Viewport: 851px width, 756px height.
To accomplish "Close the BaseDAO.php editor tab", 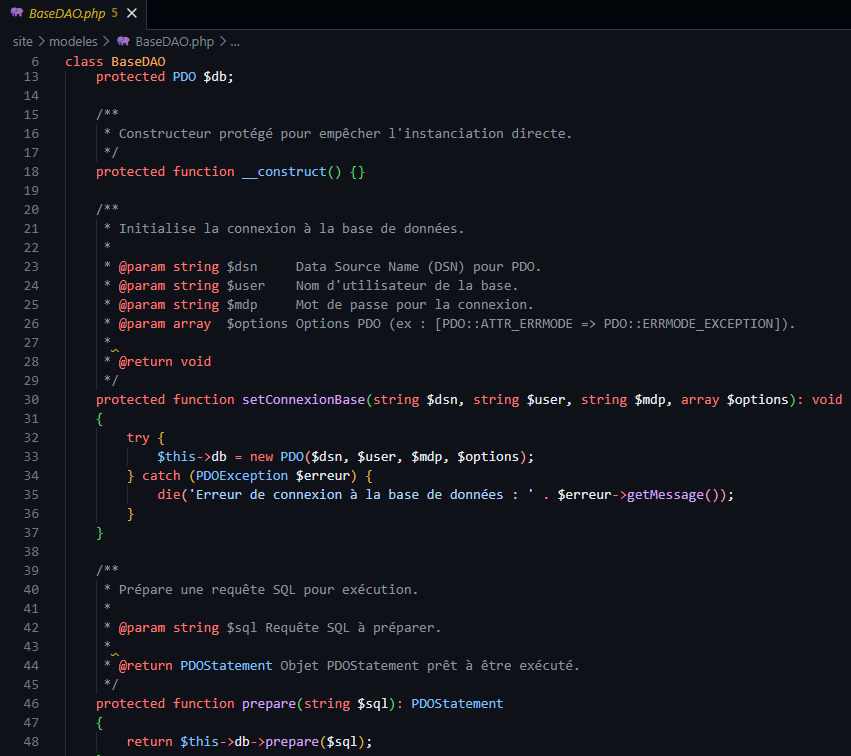I will pos(132,14).
